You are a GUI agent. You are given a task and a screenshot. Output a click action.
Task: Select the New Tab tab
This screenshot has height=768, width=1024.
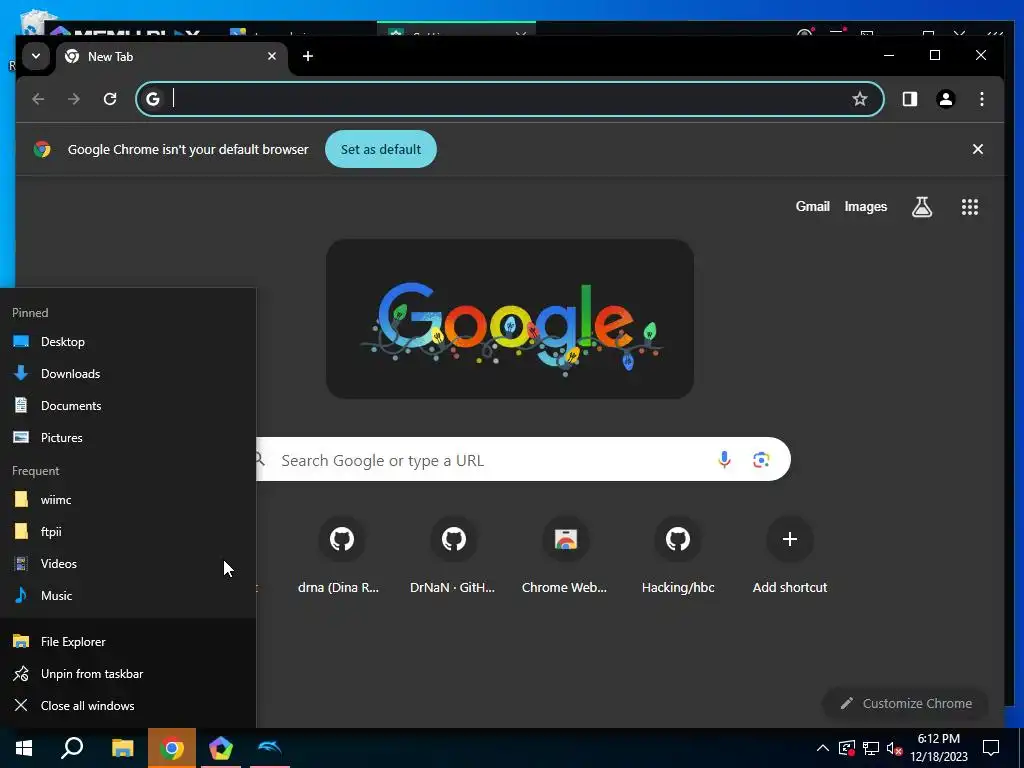pyautogui.click(x=171, y=57)
